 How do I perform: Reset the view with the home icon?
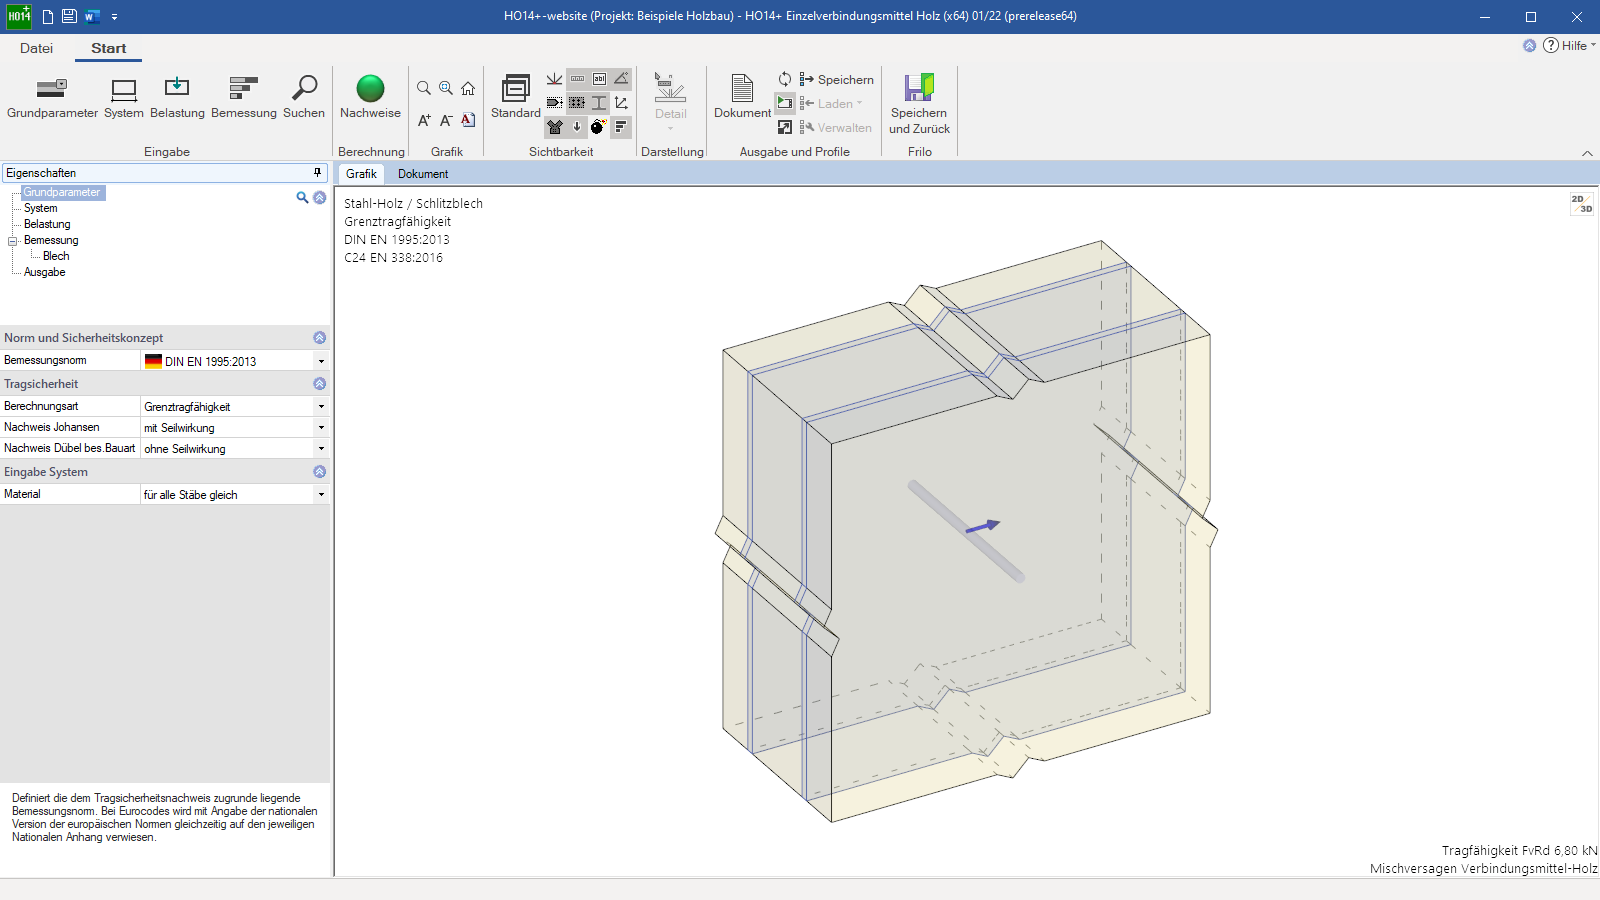coord(468,88)
